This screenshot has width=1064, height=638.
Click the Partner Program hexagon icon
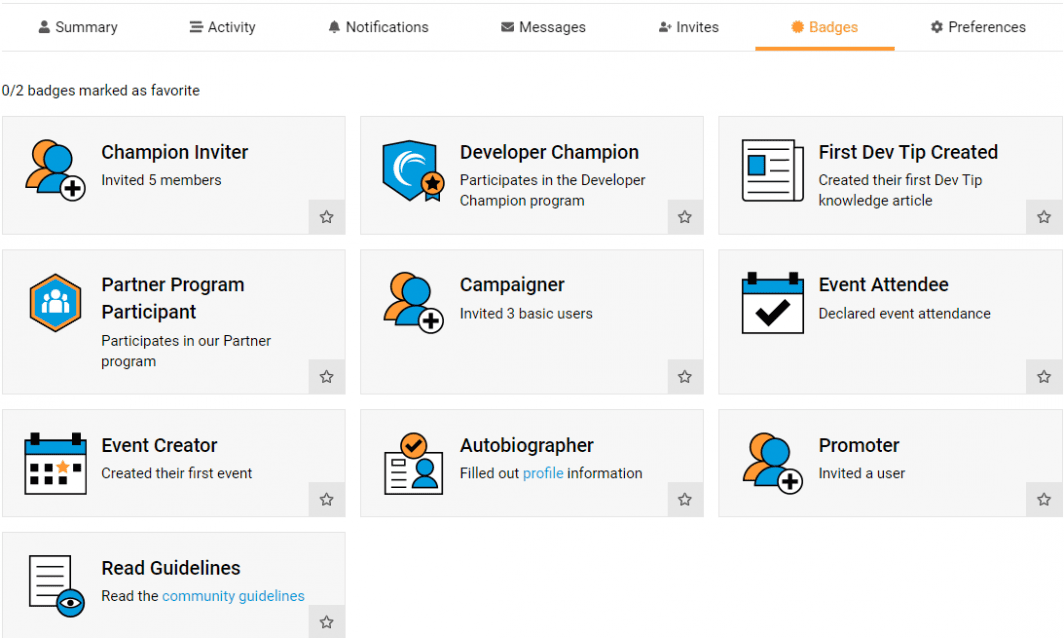[54, 303]
